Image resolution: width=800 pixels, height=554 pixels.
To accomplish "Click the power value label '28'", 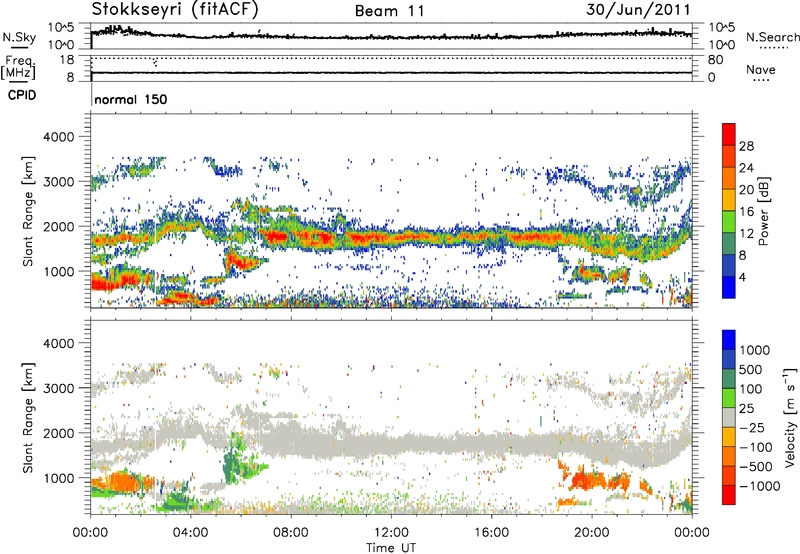I will click(x=746, y=146).
